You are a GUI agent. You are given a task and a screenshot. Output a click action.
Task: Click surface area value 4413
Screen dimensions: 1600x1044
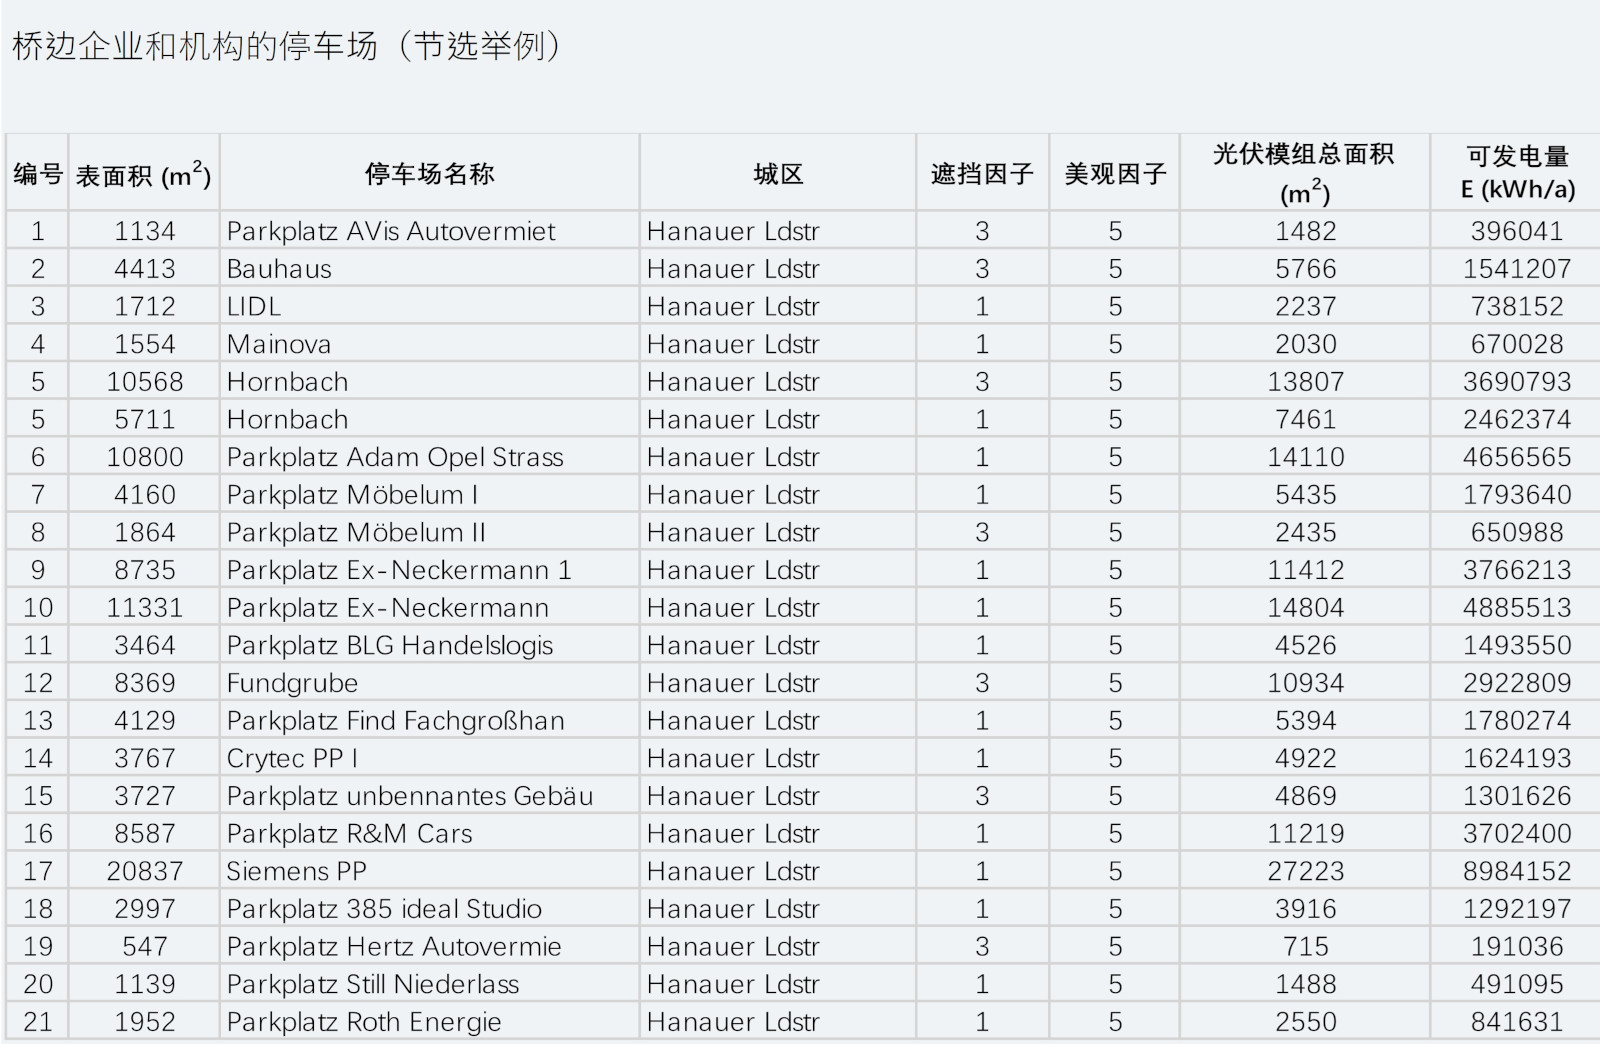[x=145, y=269]
